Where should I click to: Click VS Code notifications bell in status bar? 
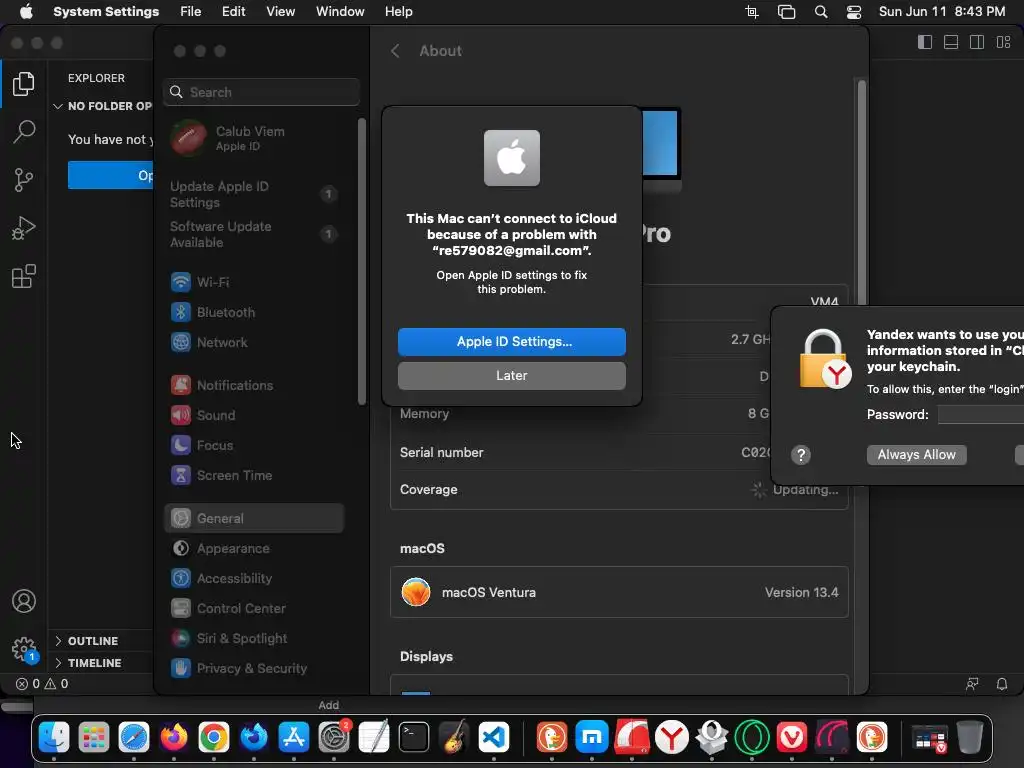[x=1002, y=684]
